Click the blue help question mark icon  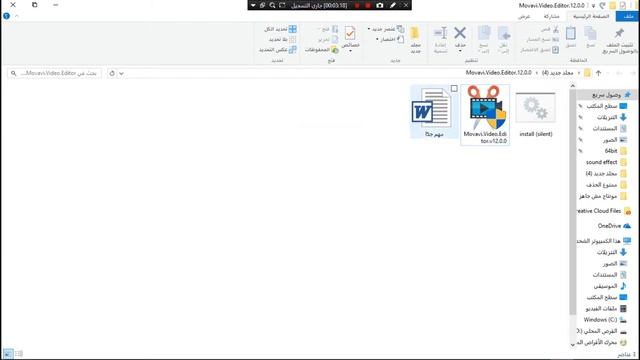click(x=6, y=16)
